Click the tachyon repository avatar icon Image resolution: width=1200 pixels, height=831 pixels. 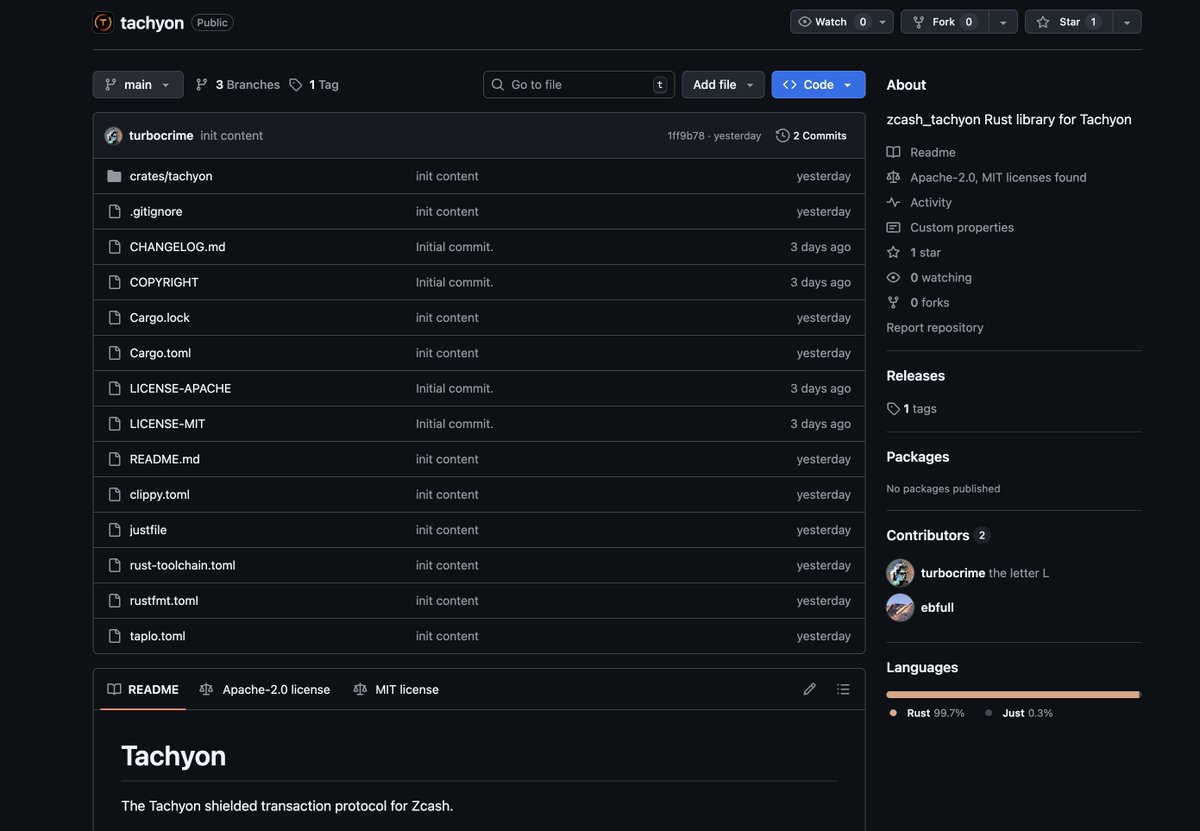(x=103, y=22)
